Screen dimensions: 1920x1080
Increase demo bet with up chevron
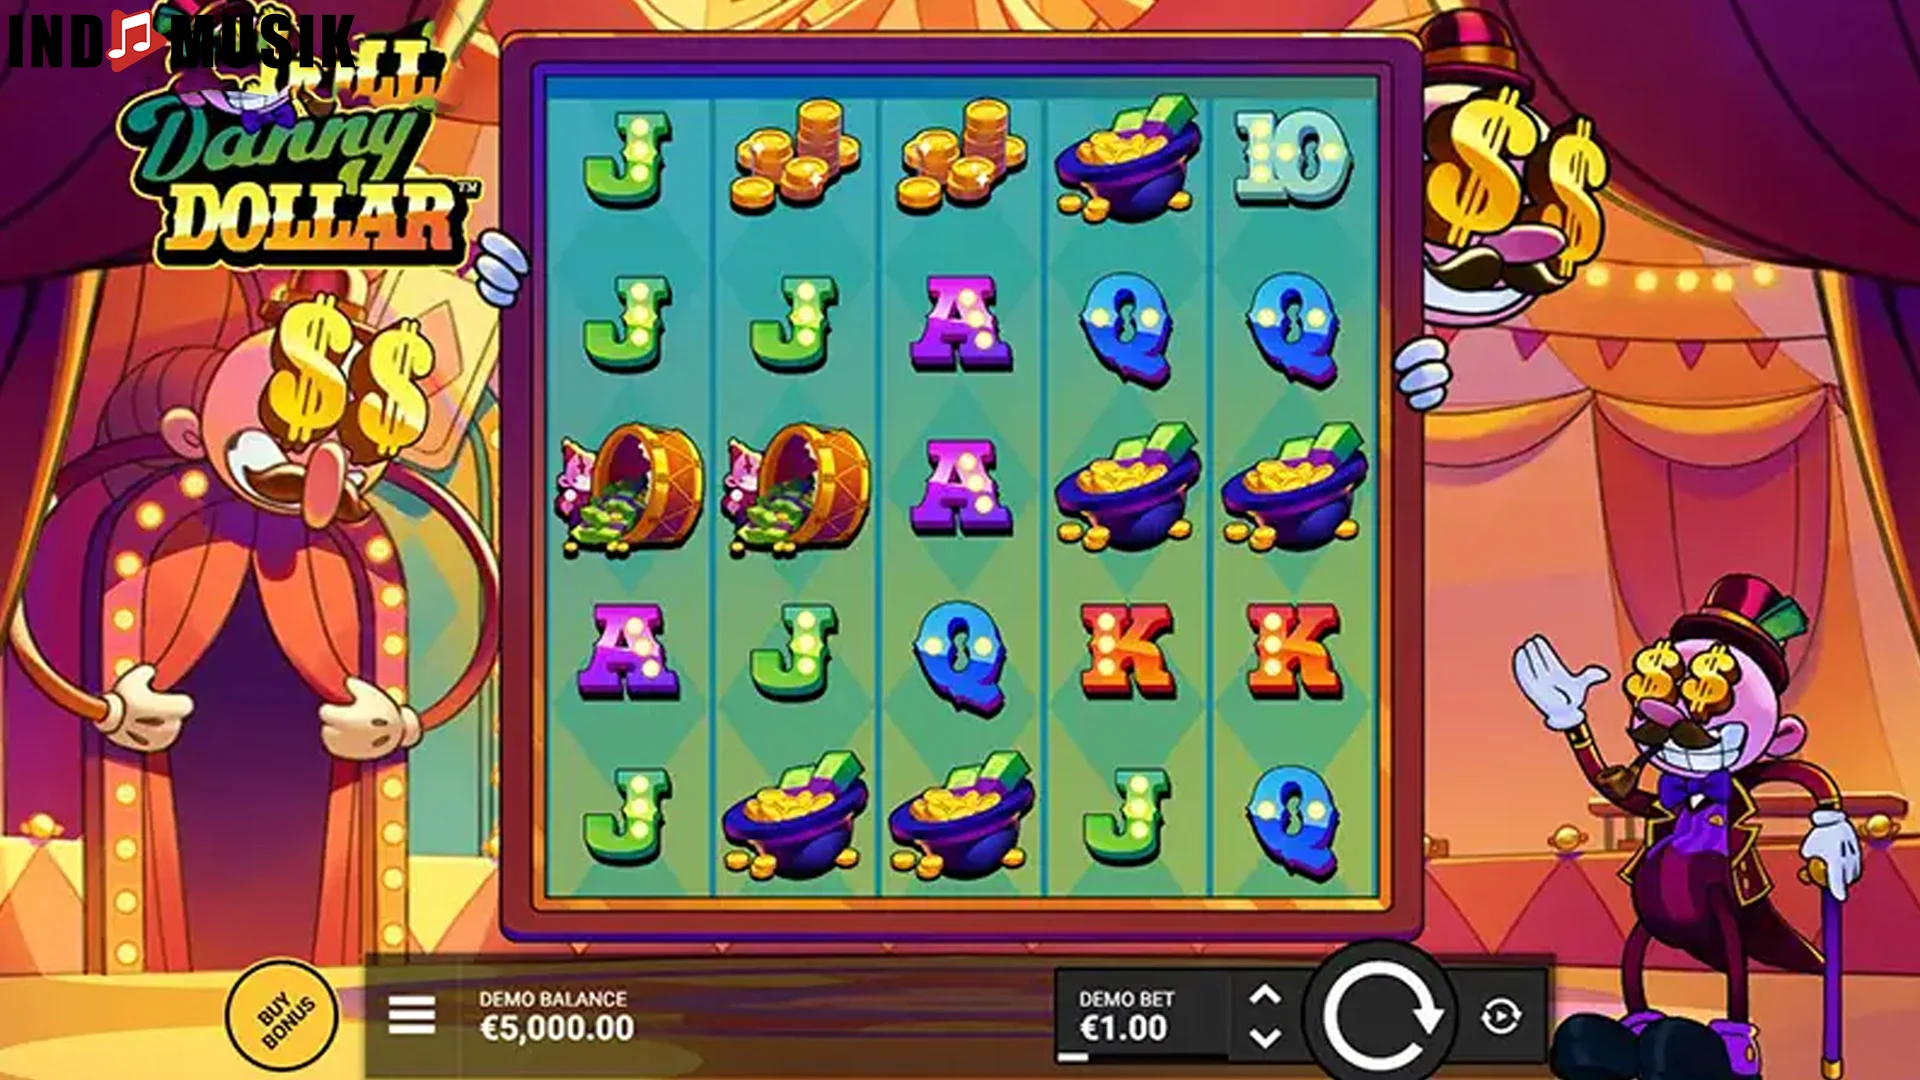(x=1265, y=995)
